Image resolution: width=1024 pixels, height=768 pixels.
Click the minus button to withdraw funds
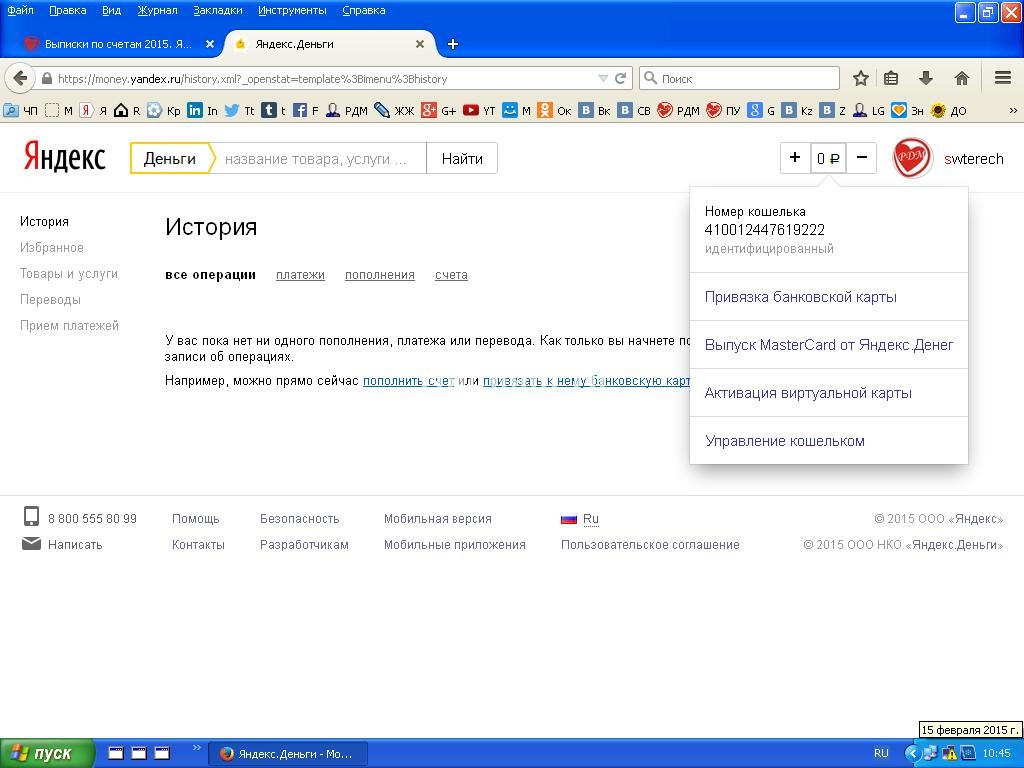pyautogui.click(x=861, y=157)
